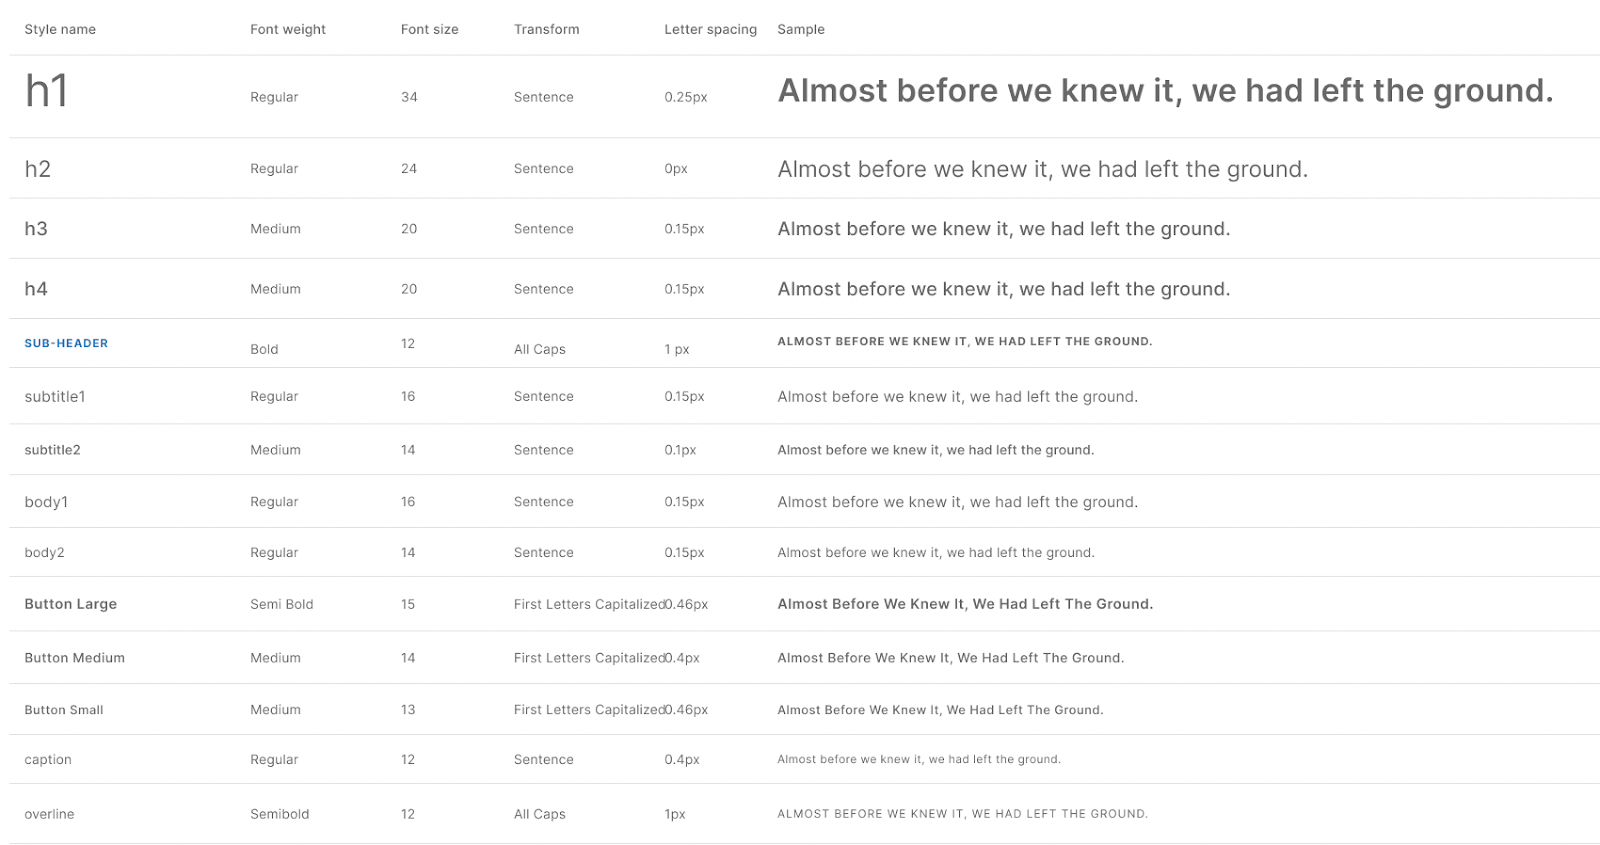Select the Button Large style name
The width and height of the screenshot is (1600, 845).
pyautogui.click(x=71, y=604)
